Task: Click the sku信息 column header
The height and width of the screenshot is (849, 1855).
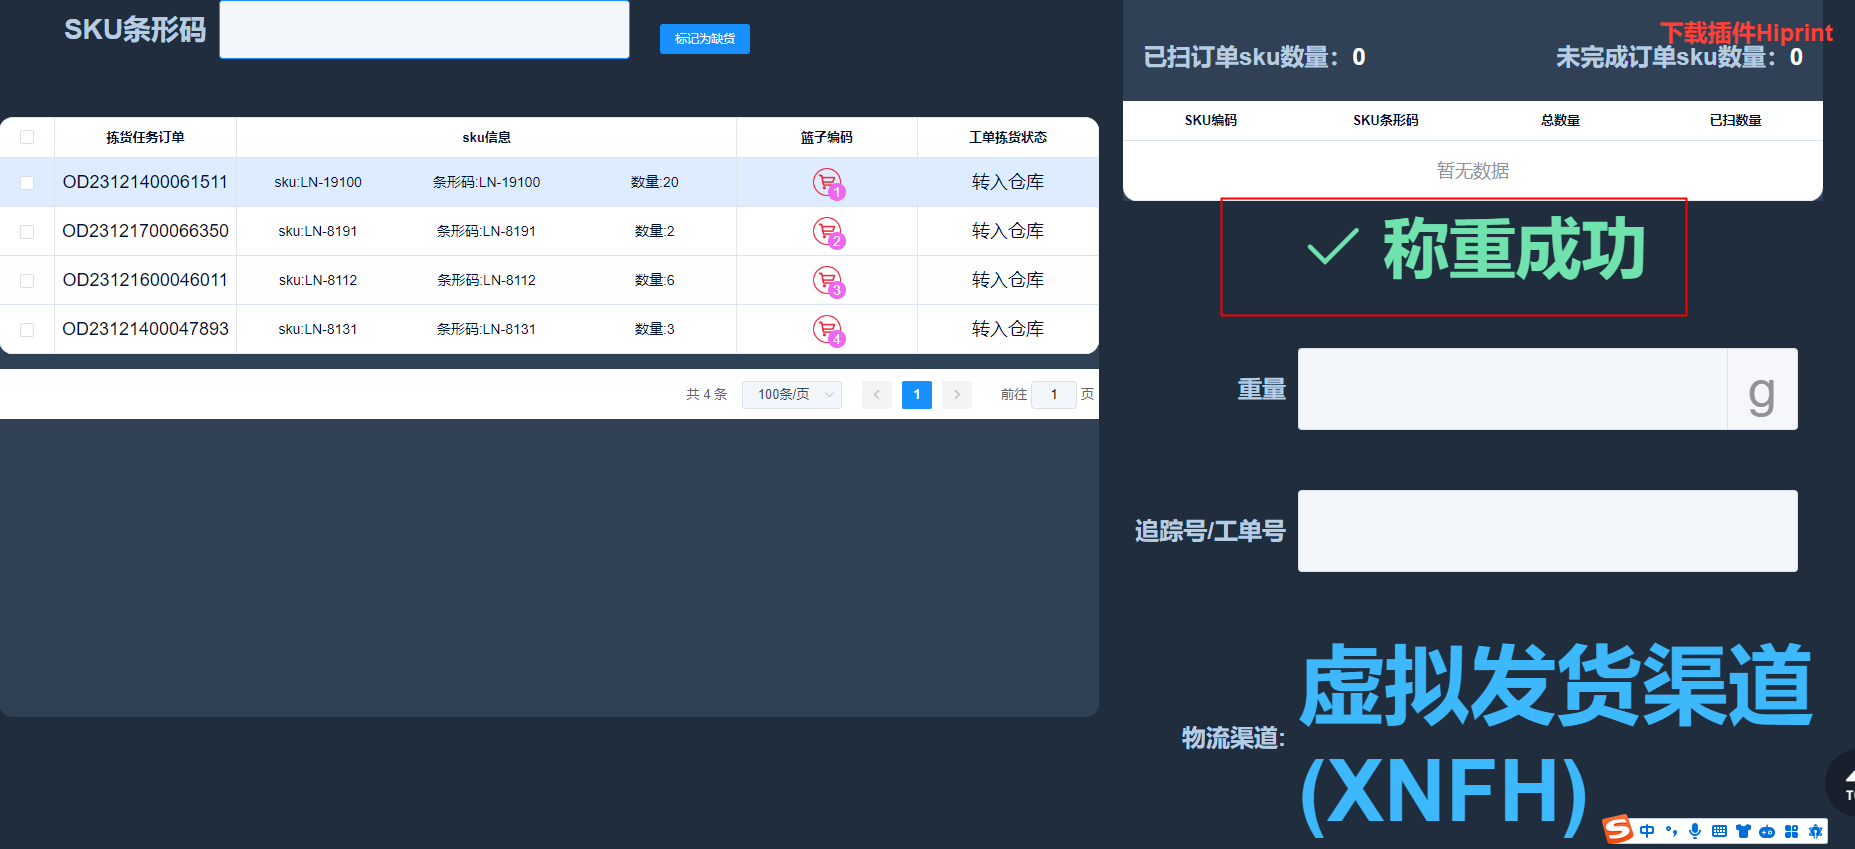Action: (487, 137)
